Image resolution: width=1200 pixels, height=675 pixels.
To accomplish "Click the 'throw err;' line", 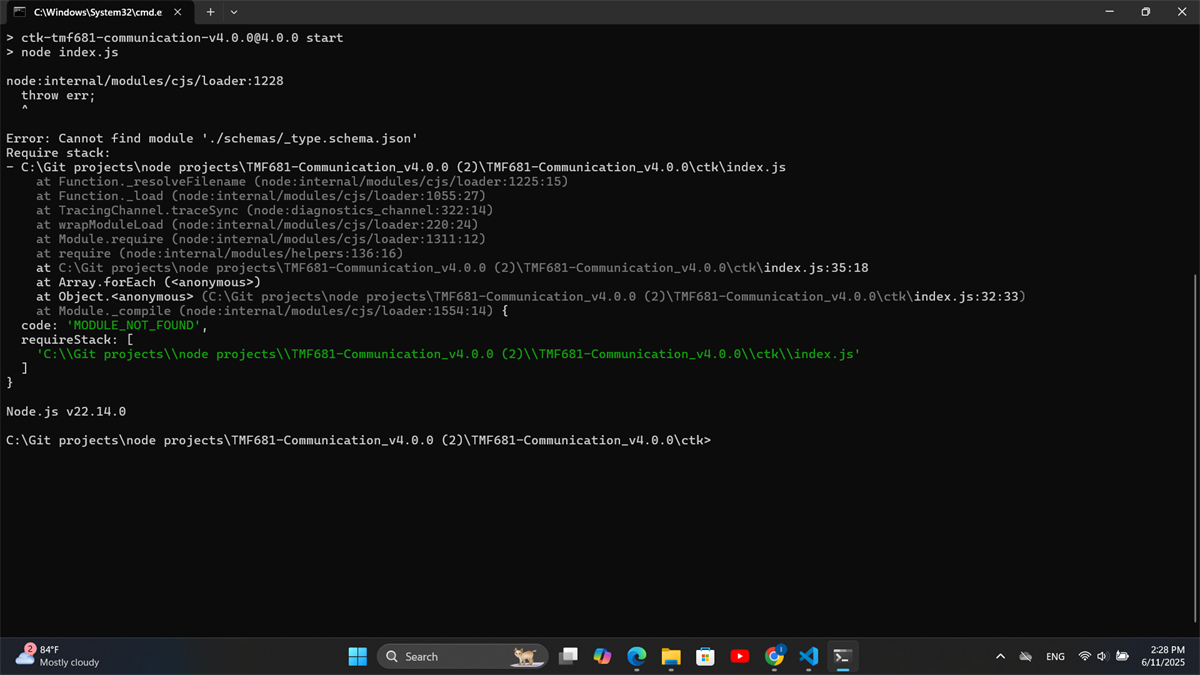I will click(x=58, y=95).
